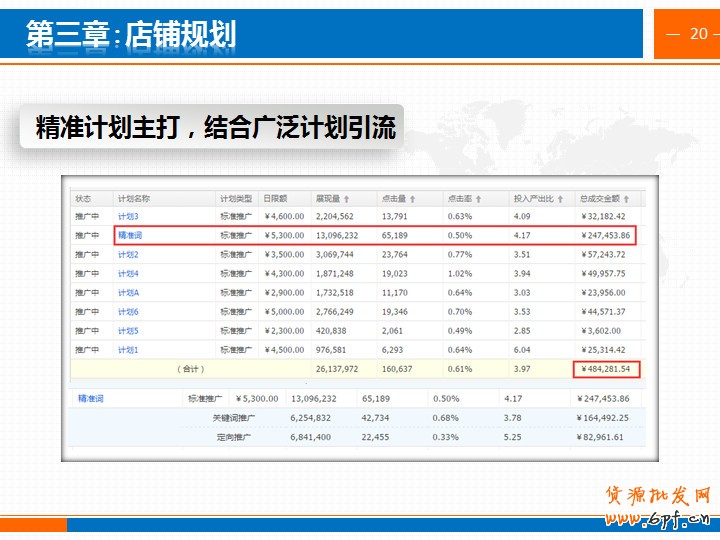Select the 日限额 column header
This screenshot has height=540, width=720.
[x=273, y=199]
